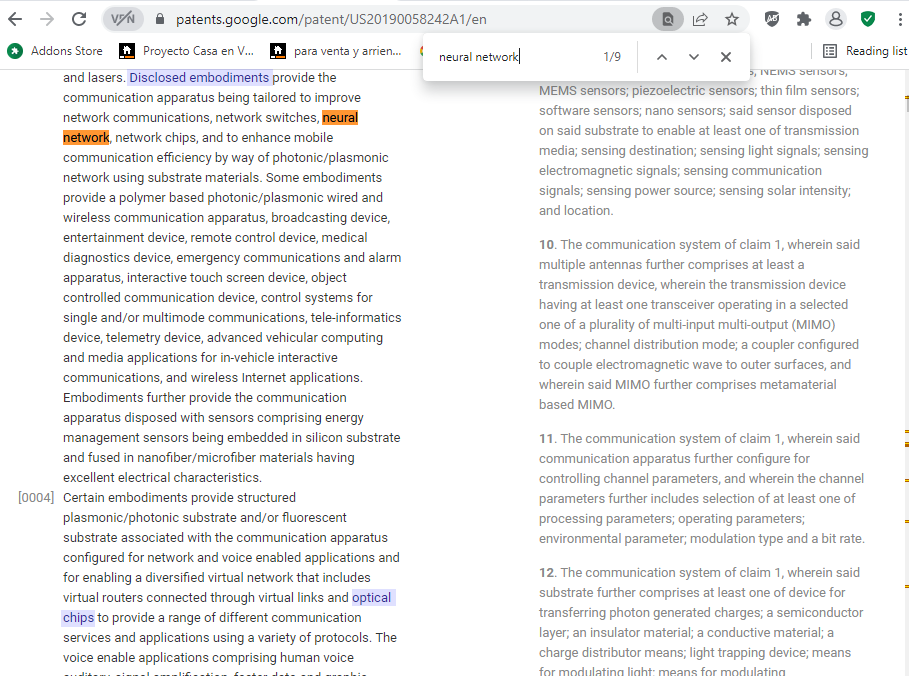
Task: Open the Chrome profile avatar
Action: [x=835, y=19]
